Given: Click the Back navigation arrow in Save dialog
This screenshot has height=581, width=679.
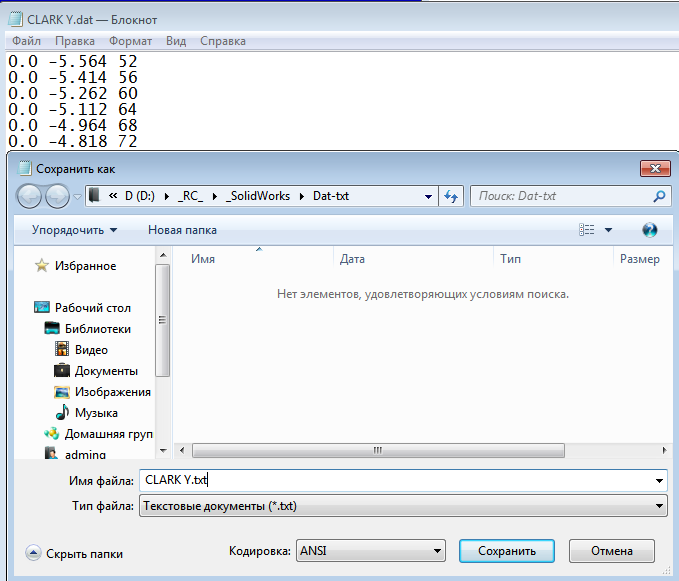Looking at the screenshot, I should point(29,197).
